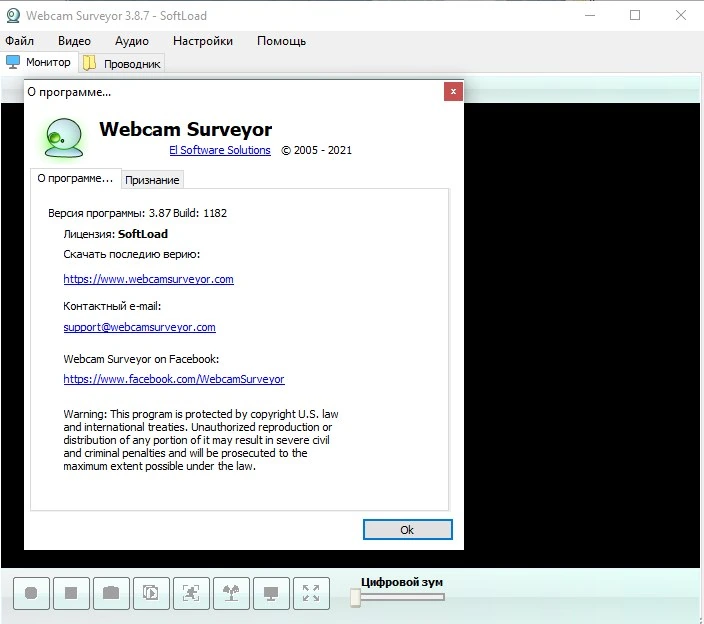Click the Webcam Surveyor on Facebook: label
Image resolution: width=704 pixels, height=624 pixels.
(141, 359)
